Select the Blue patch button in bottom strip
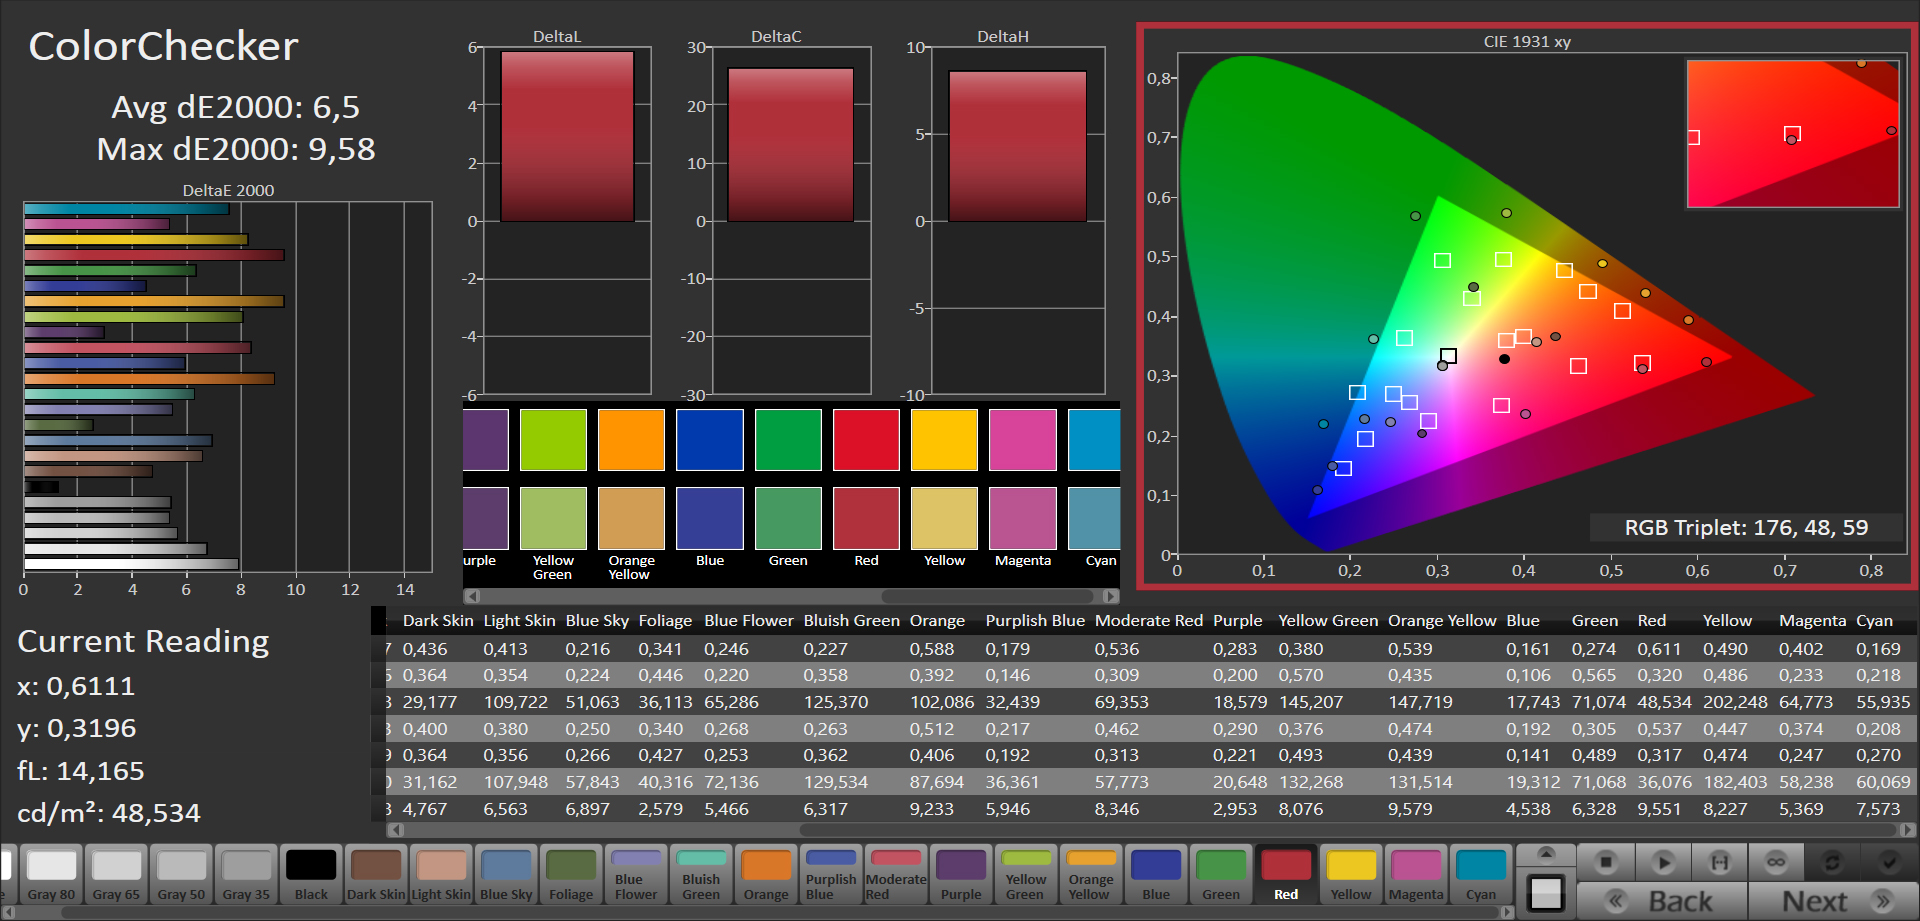 pos(1156,875)
